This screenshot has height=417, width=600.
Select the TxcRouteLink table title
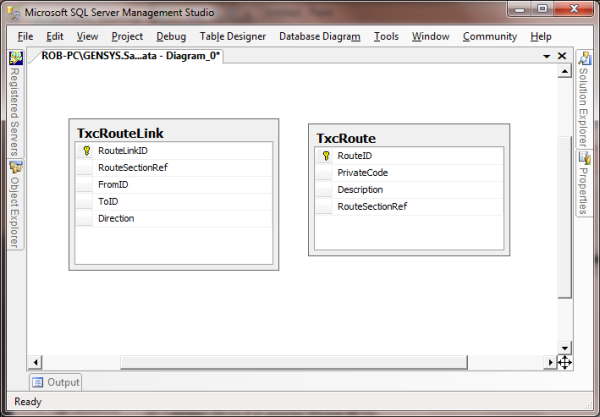point(120,133)
